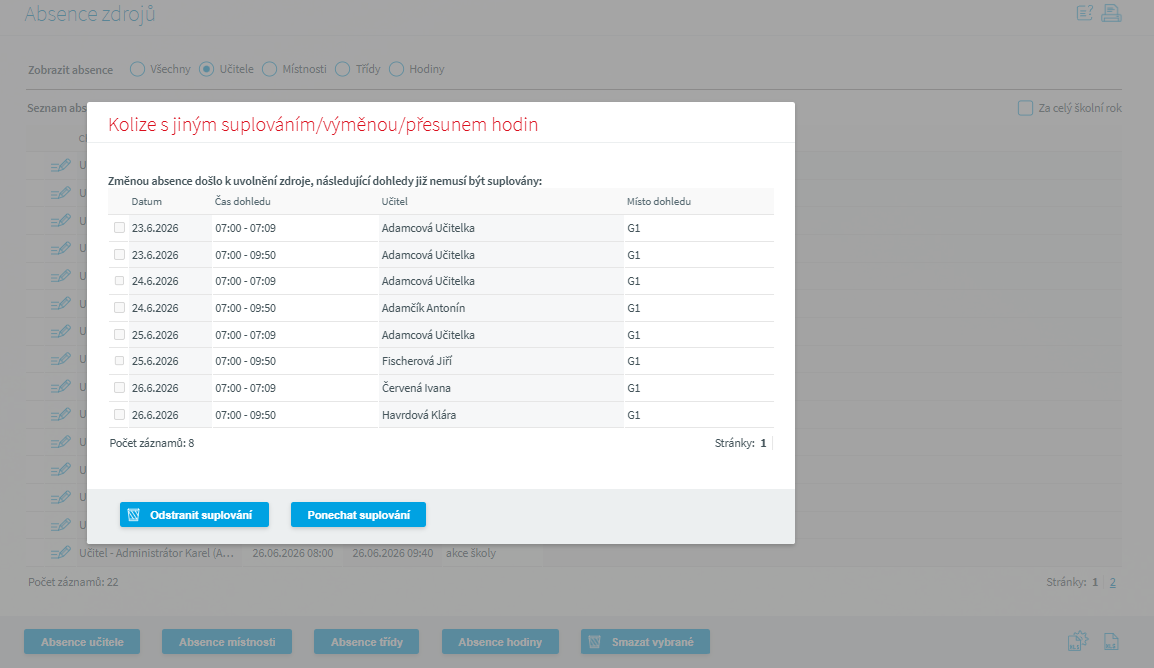Open Absence učitele in background page
Screen dimensions: 1154x668
click(x=82, y=642)
